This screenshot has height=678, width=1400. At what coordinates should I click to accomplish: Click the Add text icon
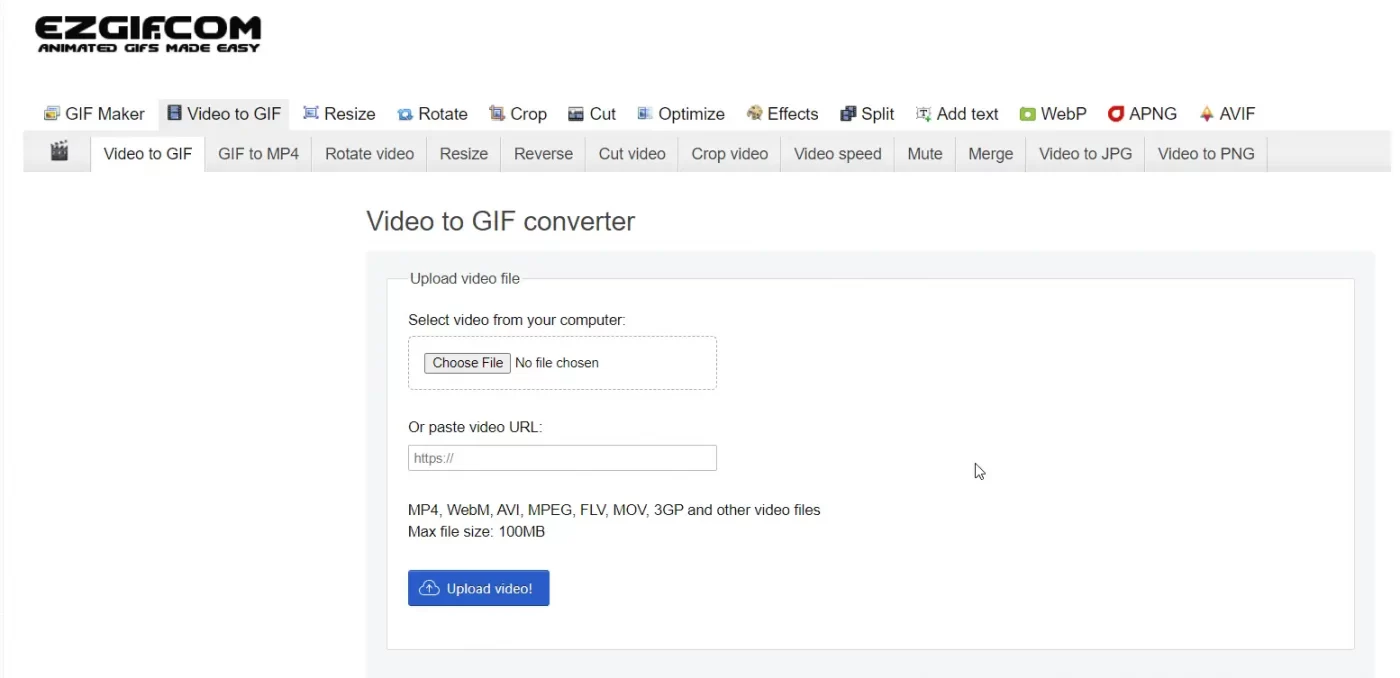[924, 114]
